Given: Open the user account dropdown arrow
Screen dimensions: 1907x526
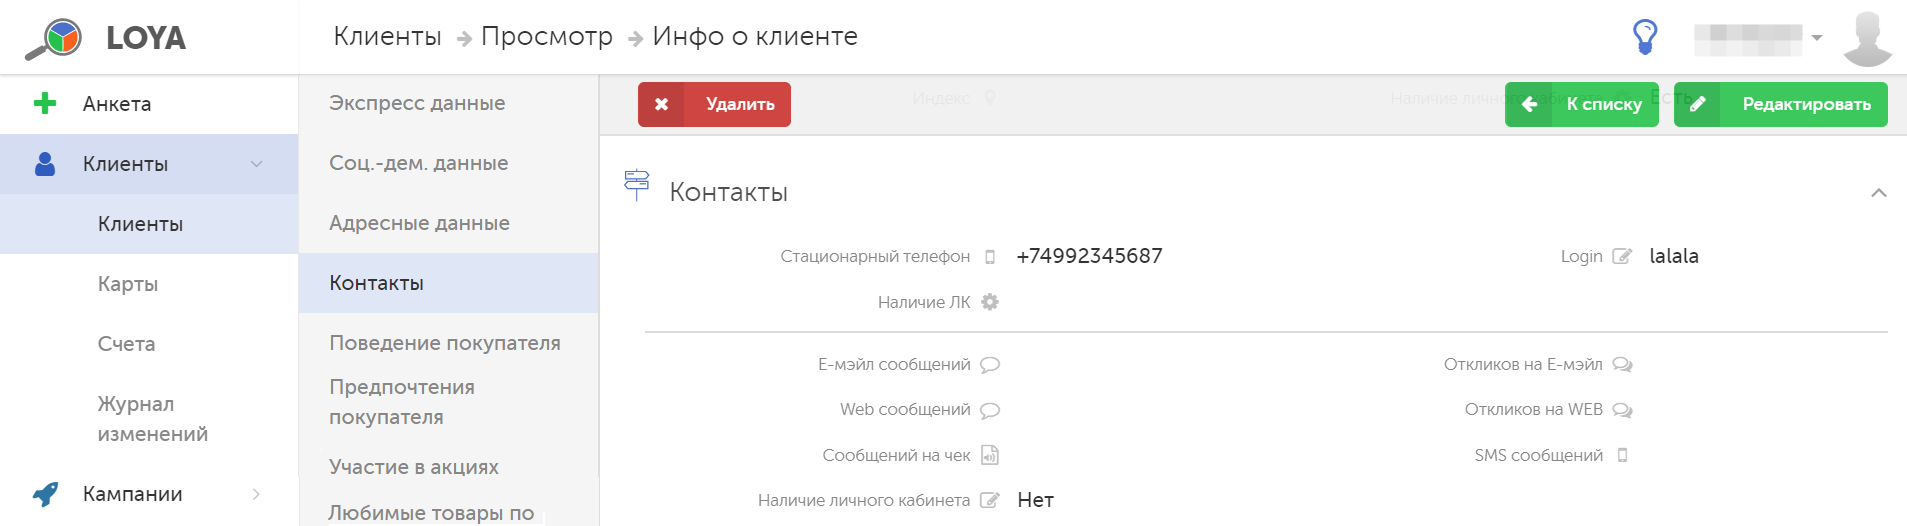Looking at the screenshot, I should click(1817, 38).
